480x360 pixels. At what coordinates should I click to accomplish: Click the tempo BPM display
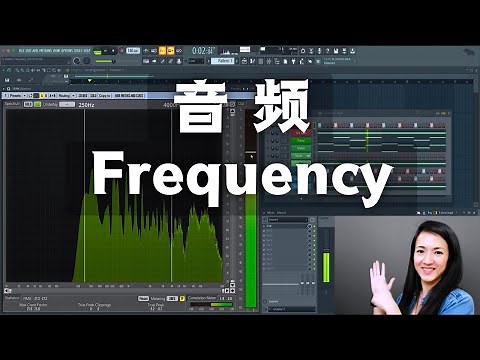[x=133, y=51]
